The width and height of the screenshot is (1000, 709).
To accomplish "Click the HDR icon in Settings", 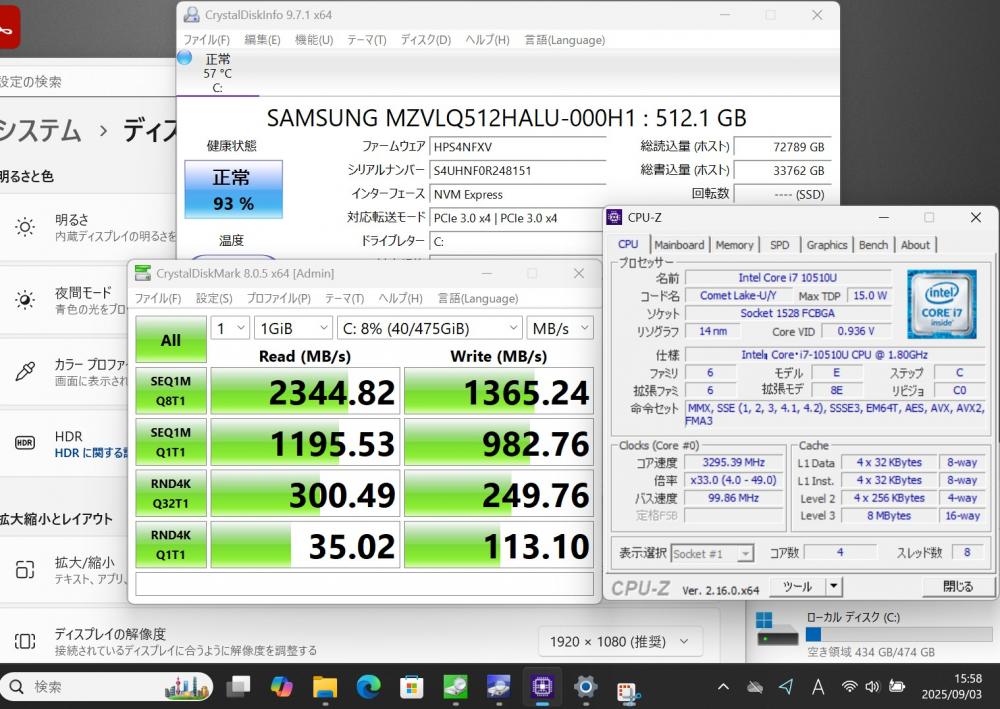I will click(x=25, y=442).
